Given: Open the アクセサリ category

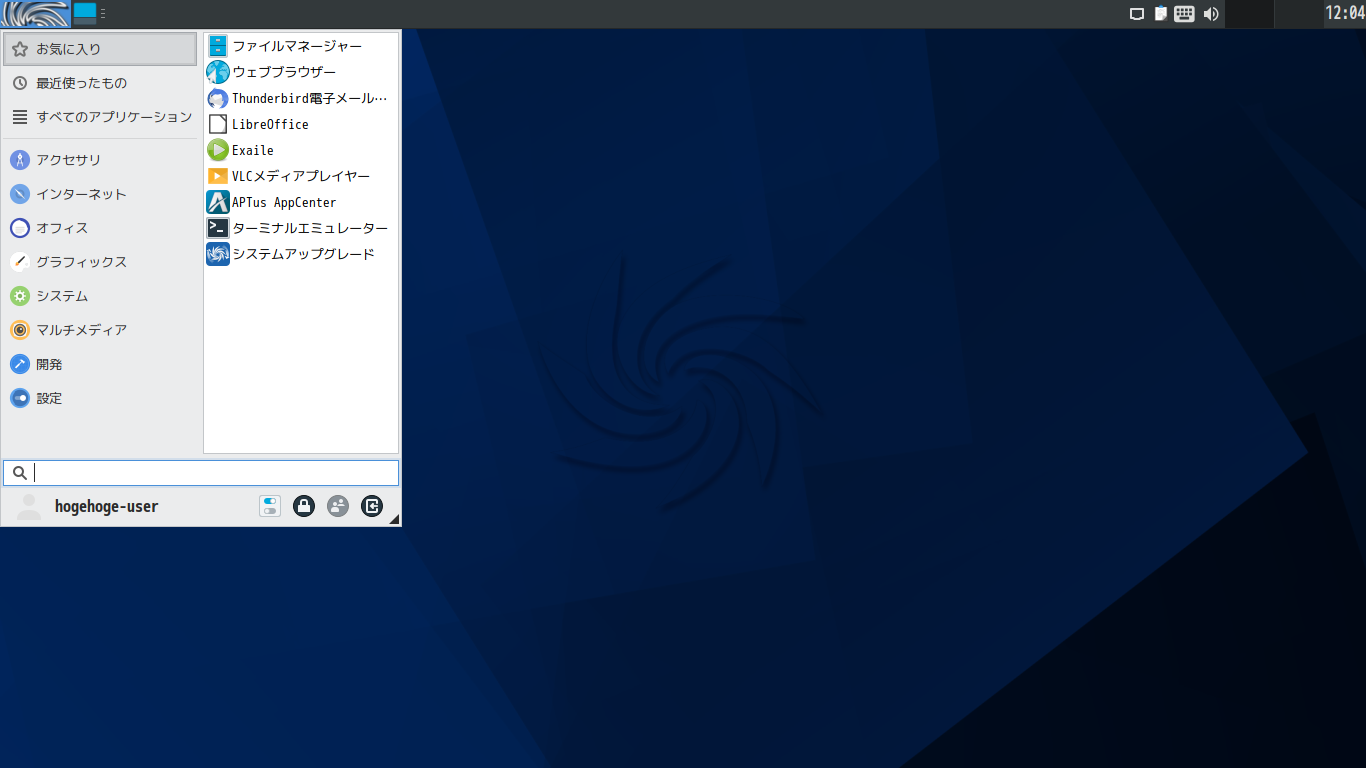Looking at the screenshot, I should (x=100, y=160).
